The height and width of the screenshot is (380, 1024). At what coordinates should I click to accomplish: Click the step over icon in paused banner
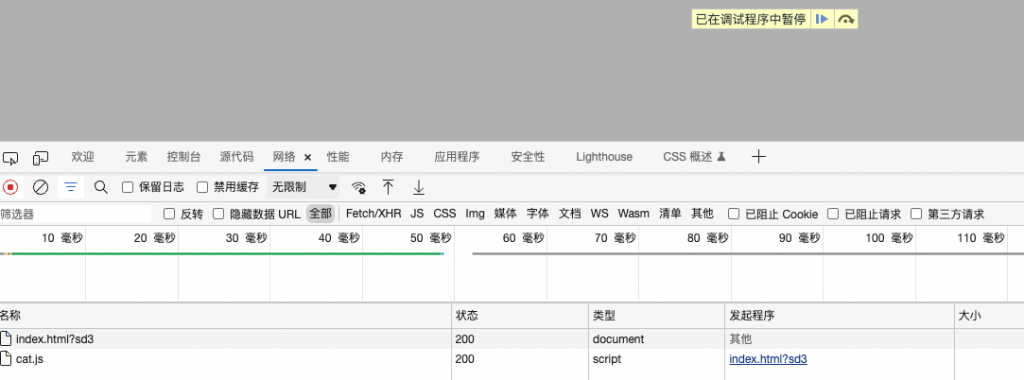[x=846, y=20]
